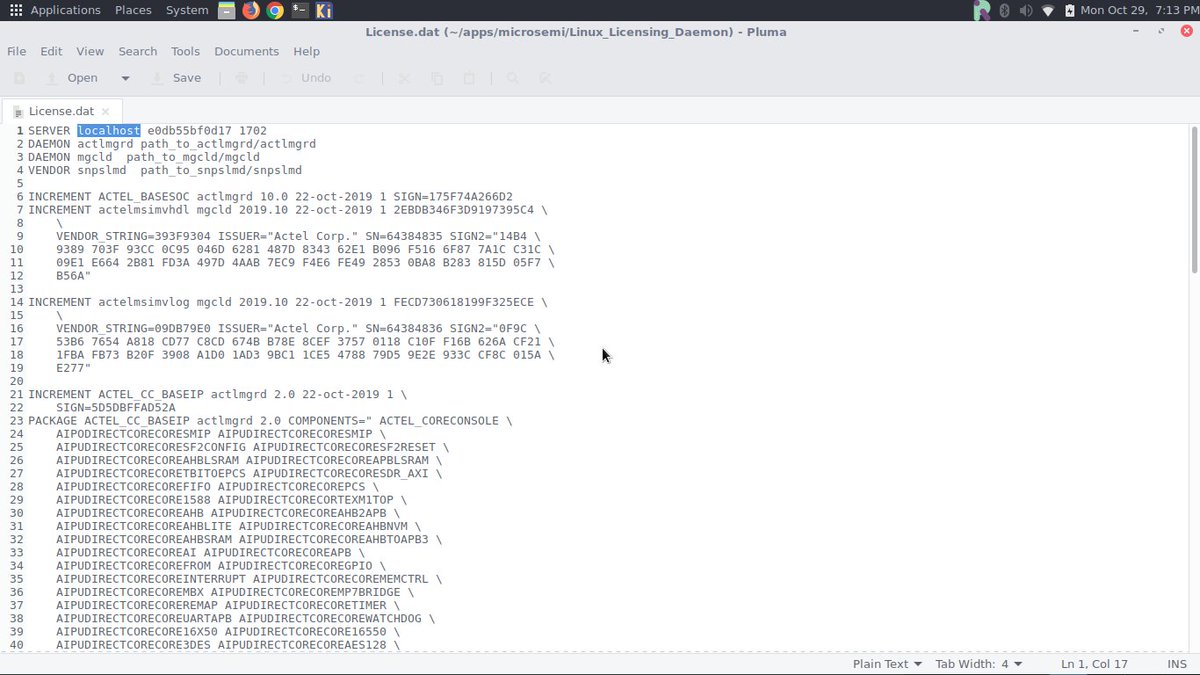Launch Google Chrome from the top panel
The image size is (1200, 675).
point(275,10)
